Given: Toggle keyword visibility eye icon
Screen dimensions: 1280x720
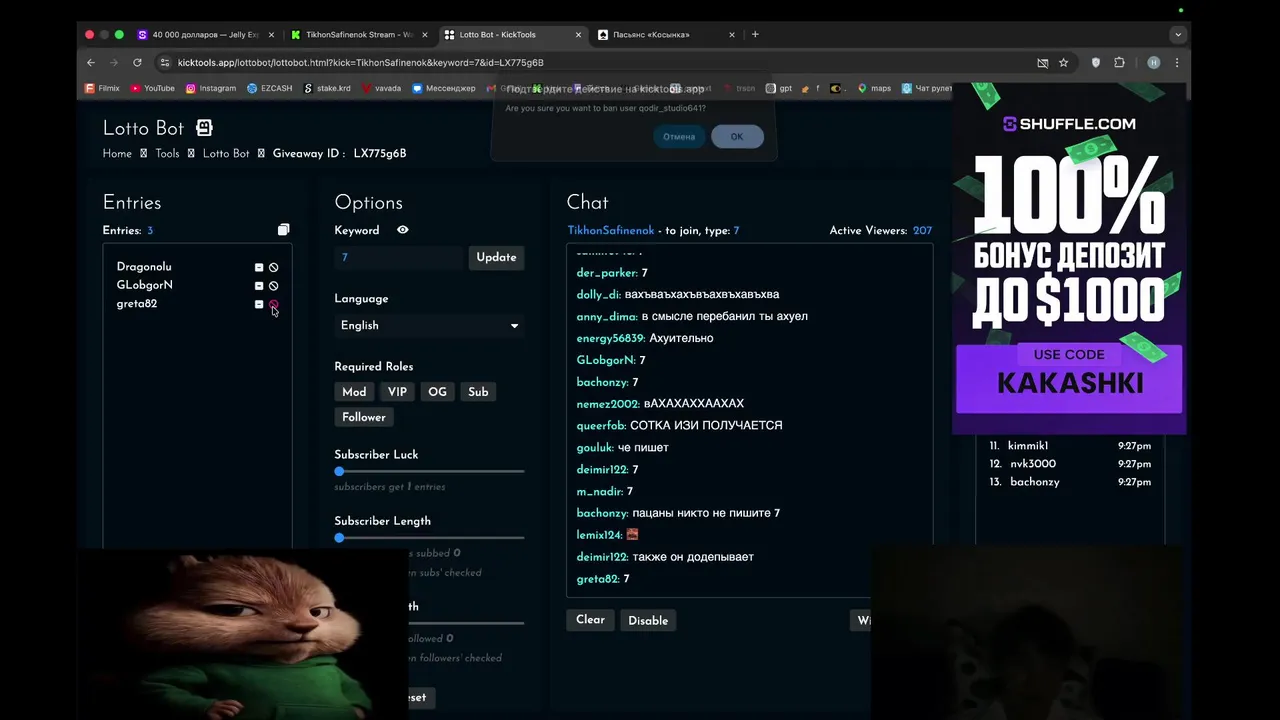Looking at the screenshot, I should [402, 230].
